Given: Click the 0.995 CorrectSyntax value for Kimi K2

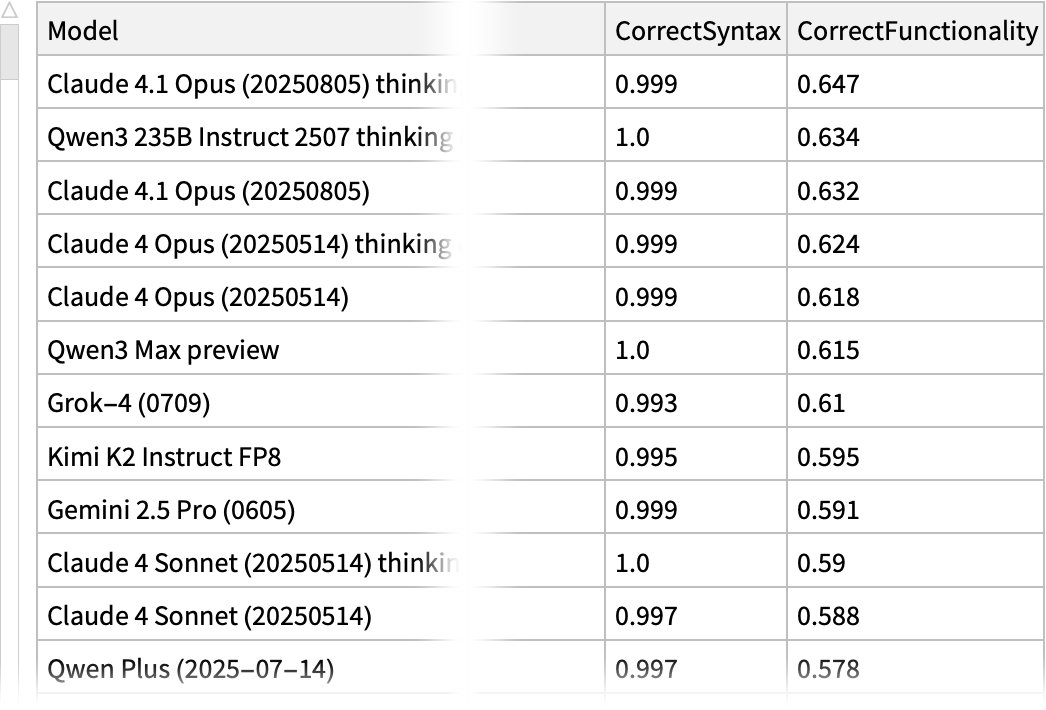Looking at the screenshot, I should coord(646,457).
